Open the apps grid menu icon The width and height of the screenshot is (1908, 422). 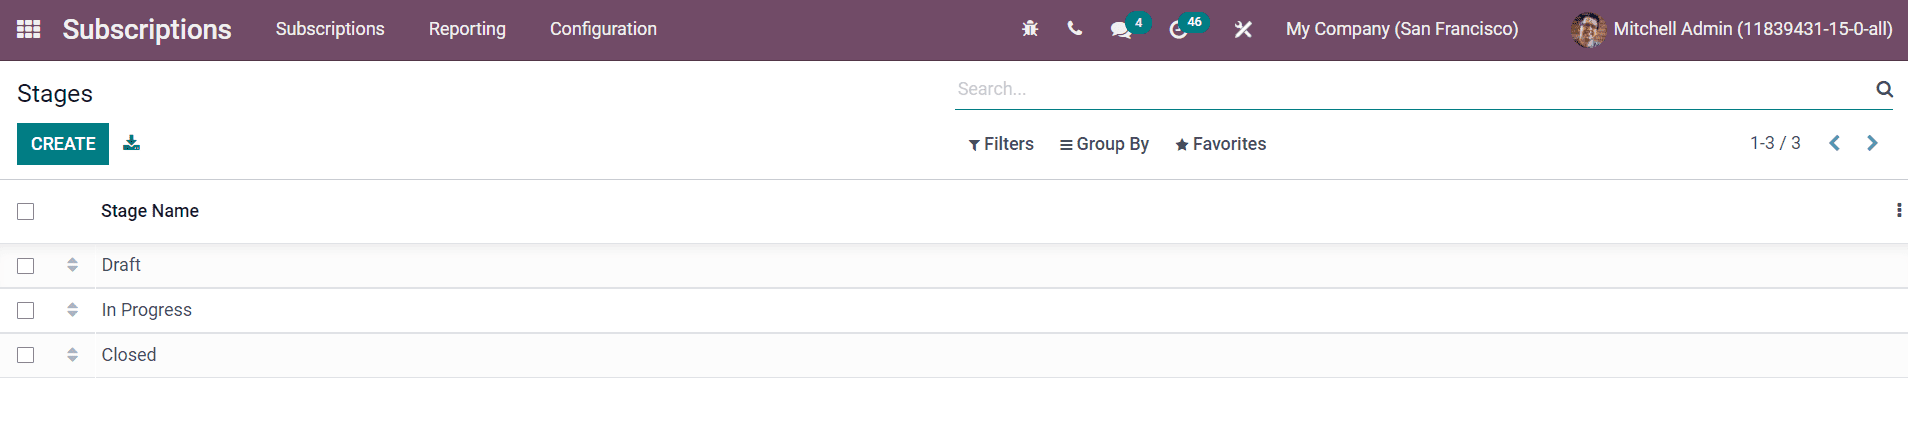(29, 29)
